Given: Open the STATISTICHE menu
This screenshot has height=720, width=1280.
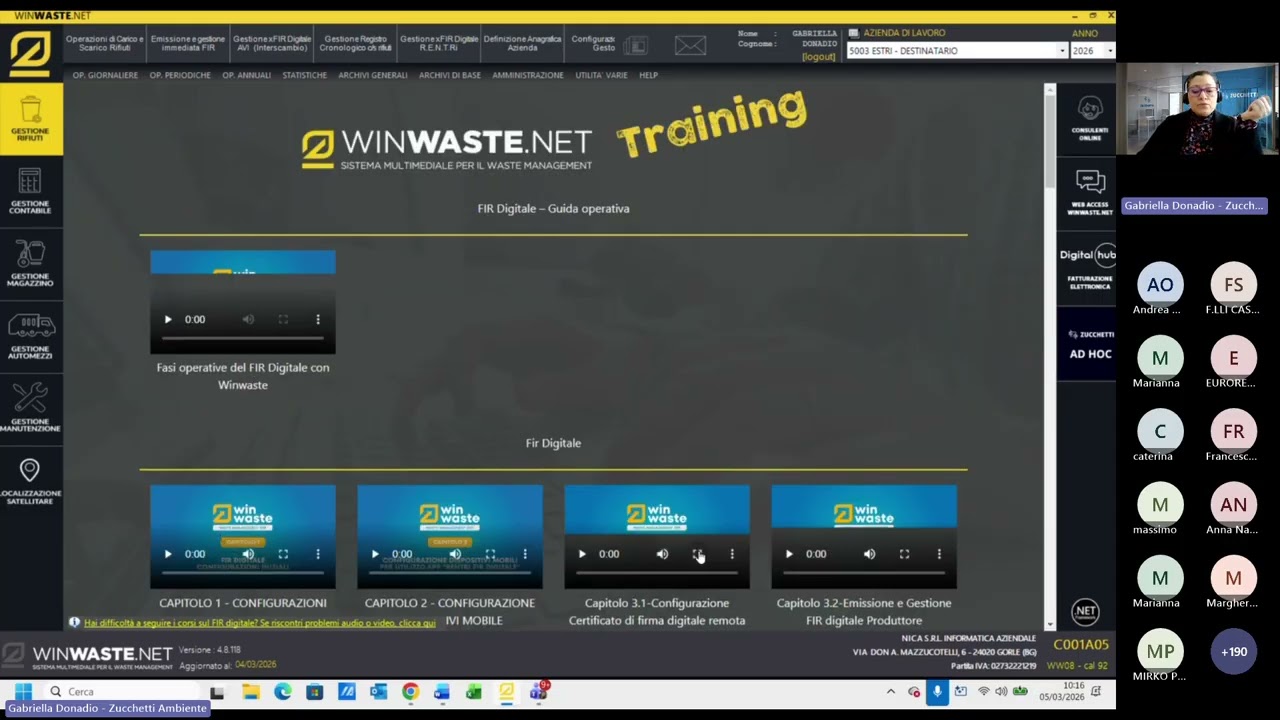Looking at the screenshot, I should 304,75.
